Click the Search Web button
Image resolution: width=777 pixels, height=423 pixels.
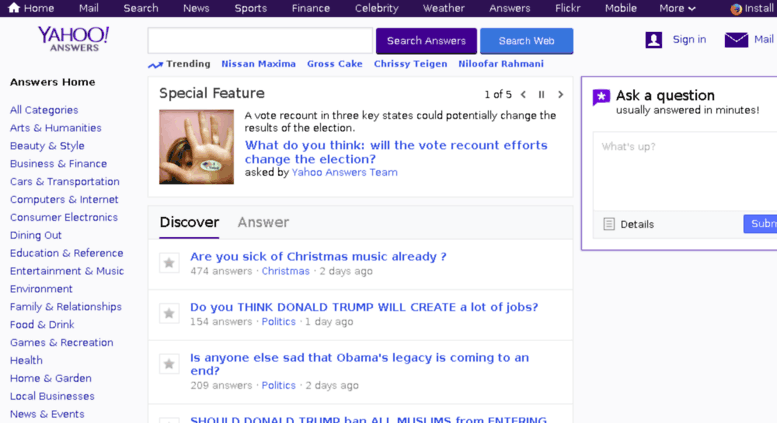click(x=526, y=41)
